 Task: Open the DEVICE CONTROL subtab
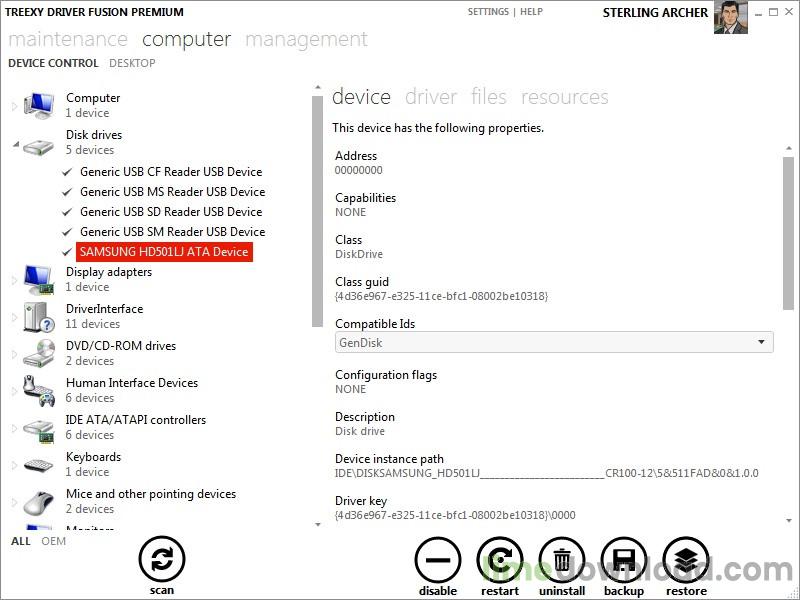coord(53,63)
